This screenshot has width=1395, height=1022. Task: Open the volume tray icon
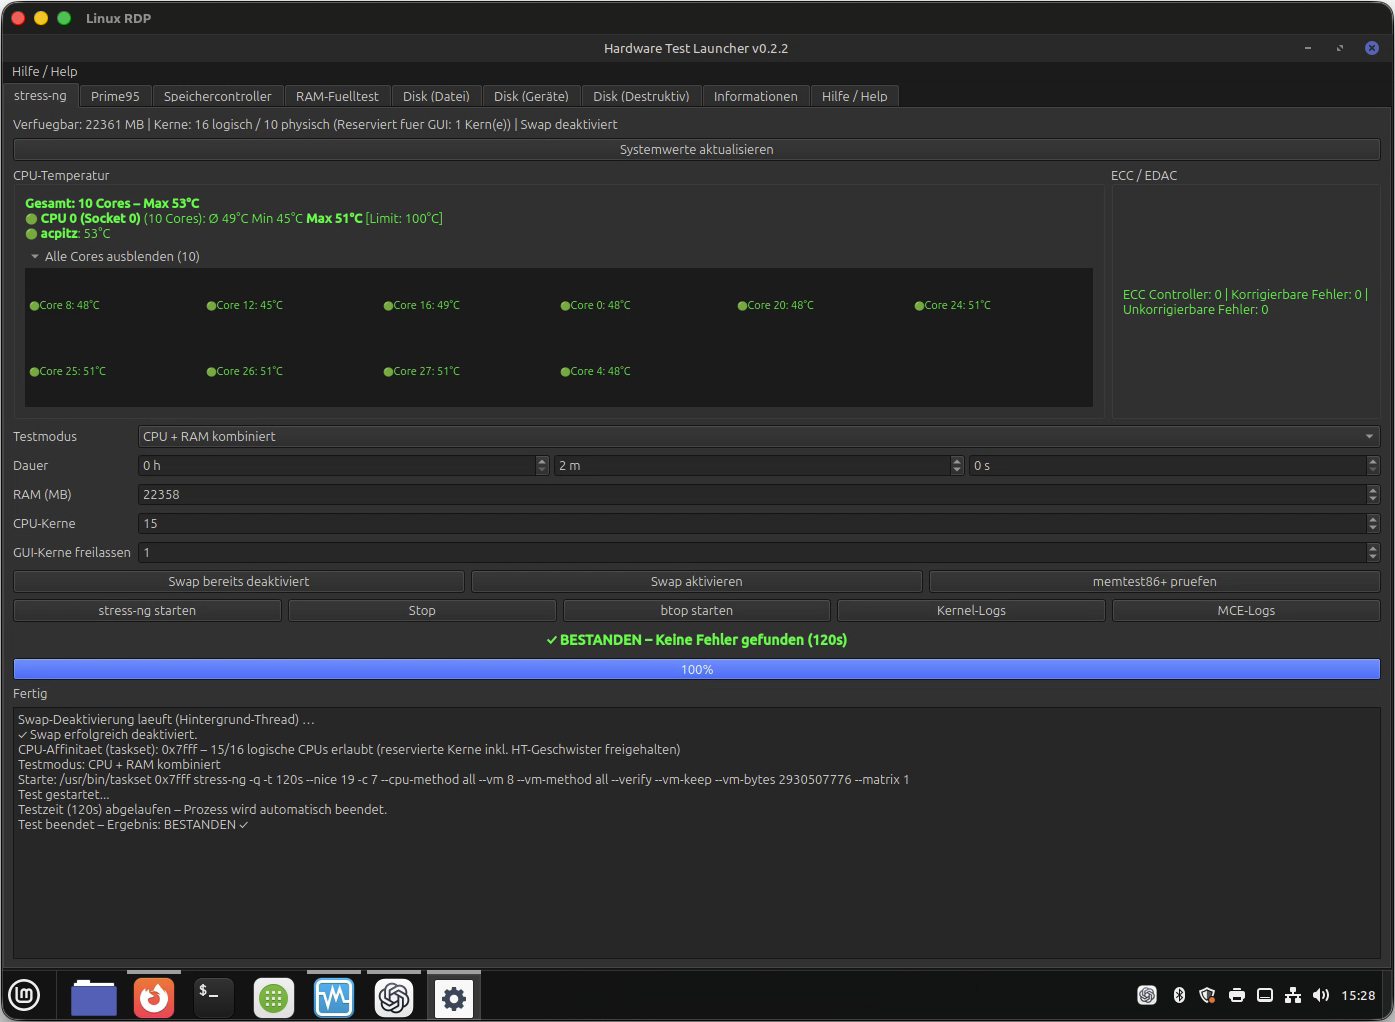1321,995
